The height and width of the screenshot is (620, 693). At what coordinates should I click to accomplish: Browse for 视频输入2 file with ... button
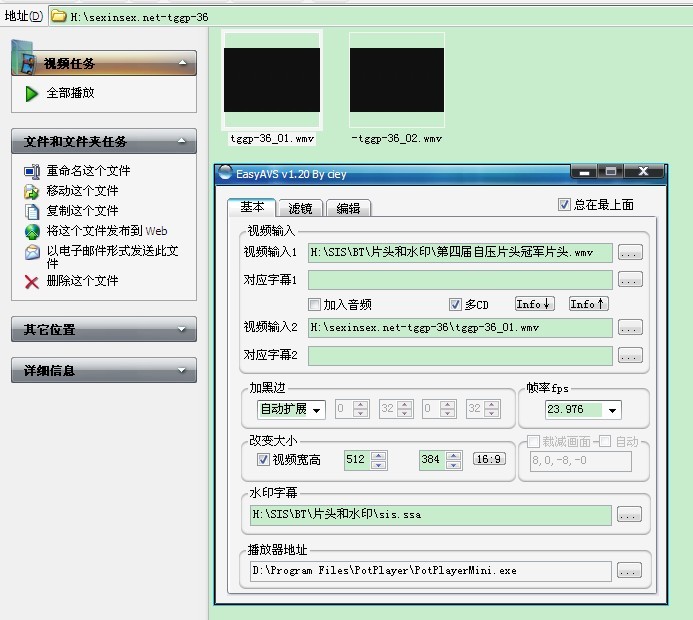pyautogui.click(x=630, y=327)
